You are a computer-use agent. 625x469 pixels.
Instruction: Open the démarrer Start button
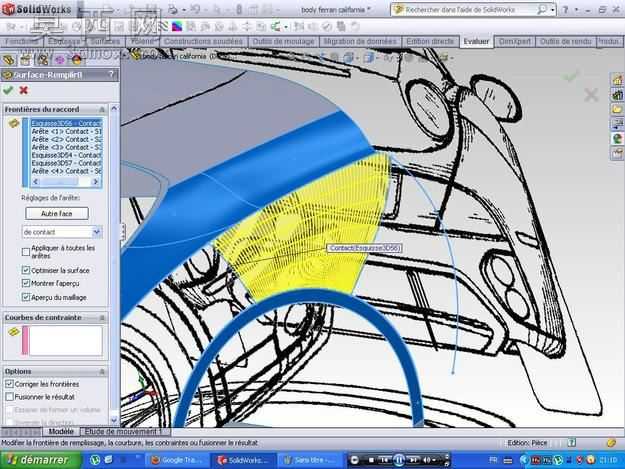(x=41, y=460)
